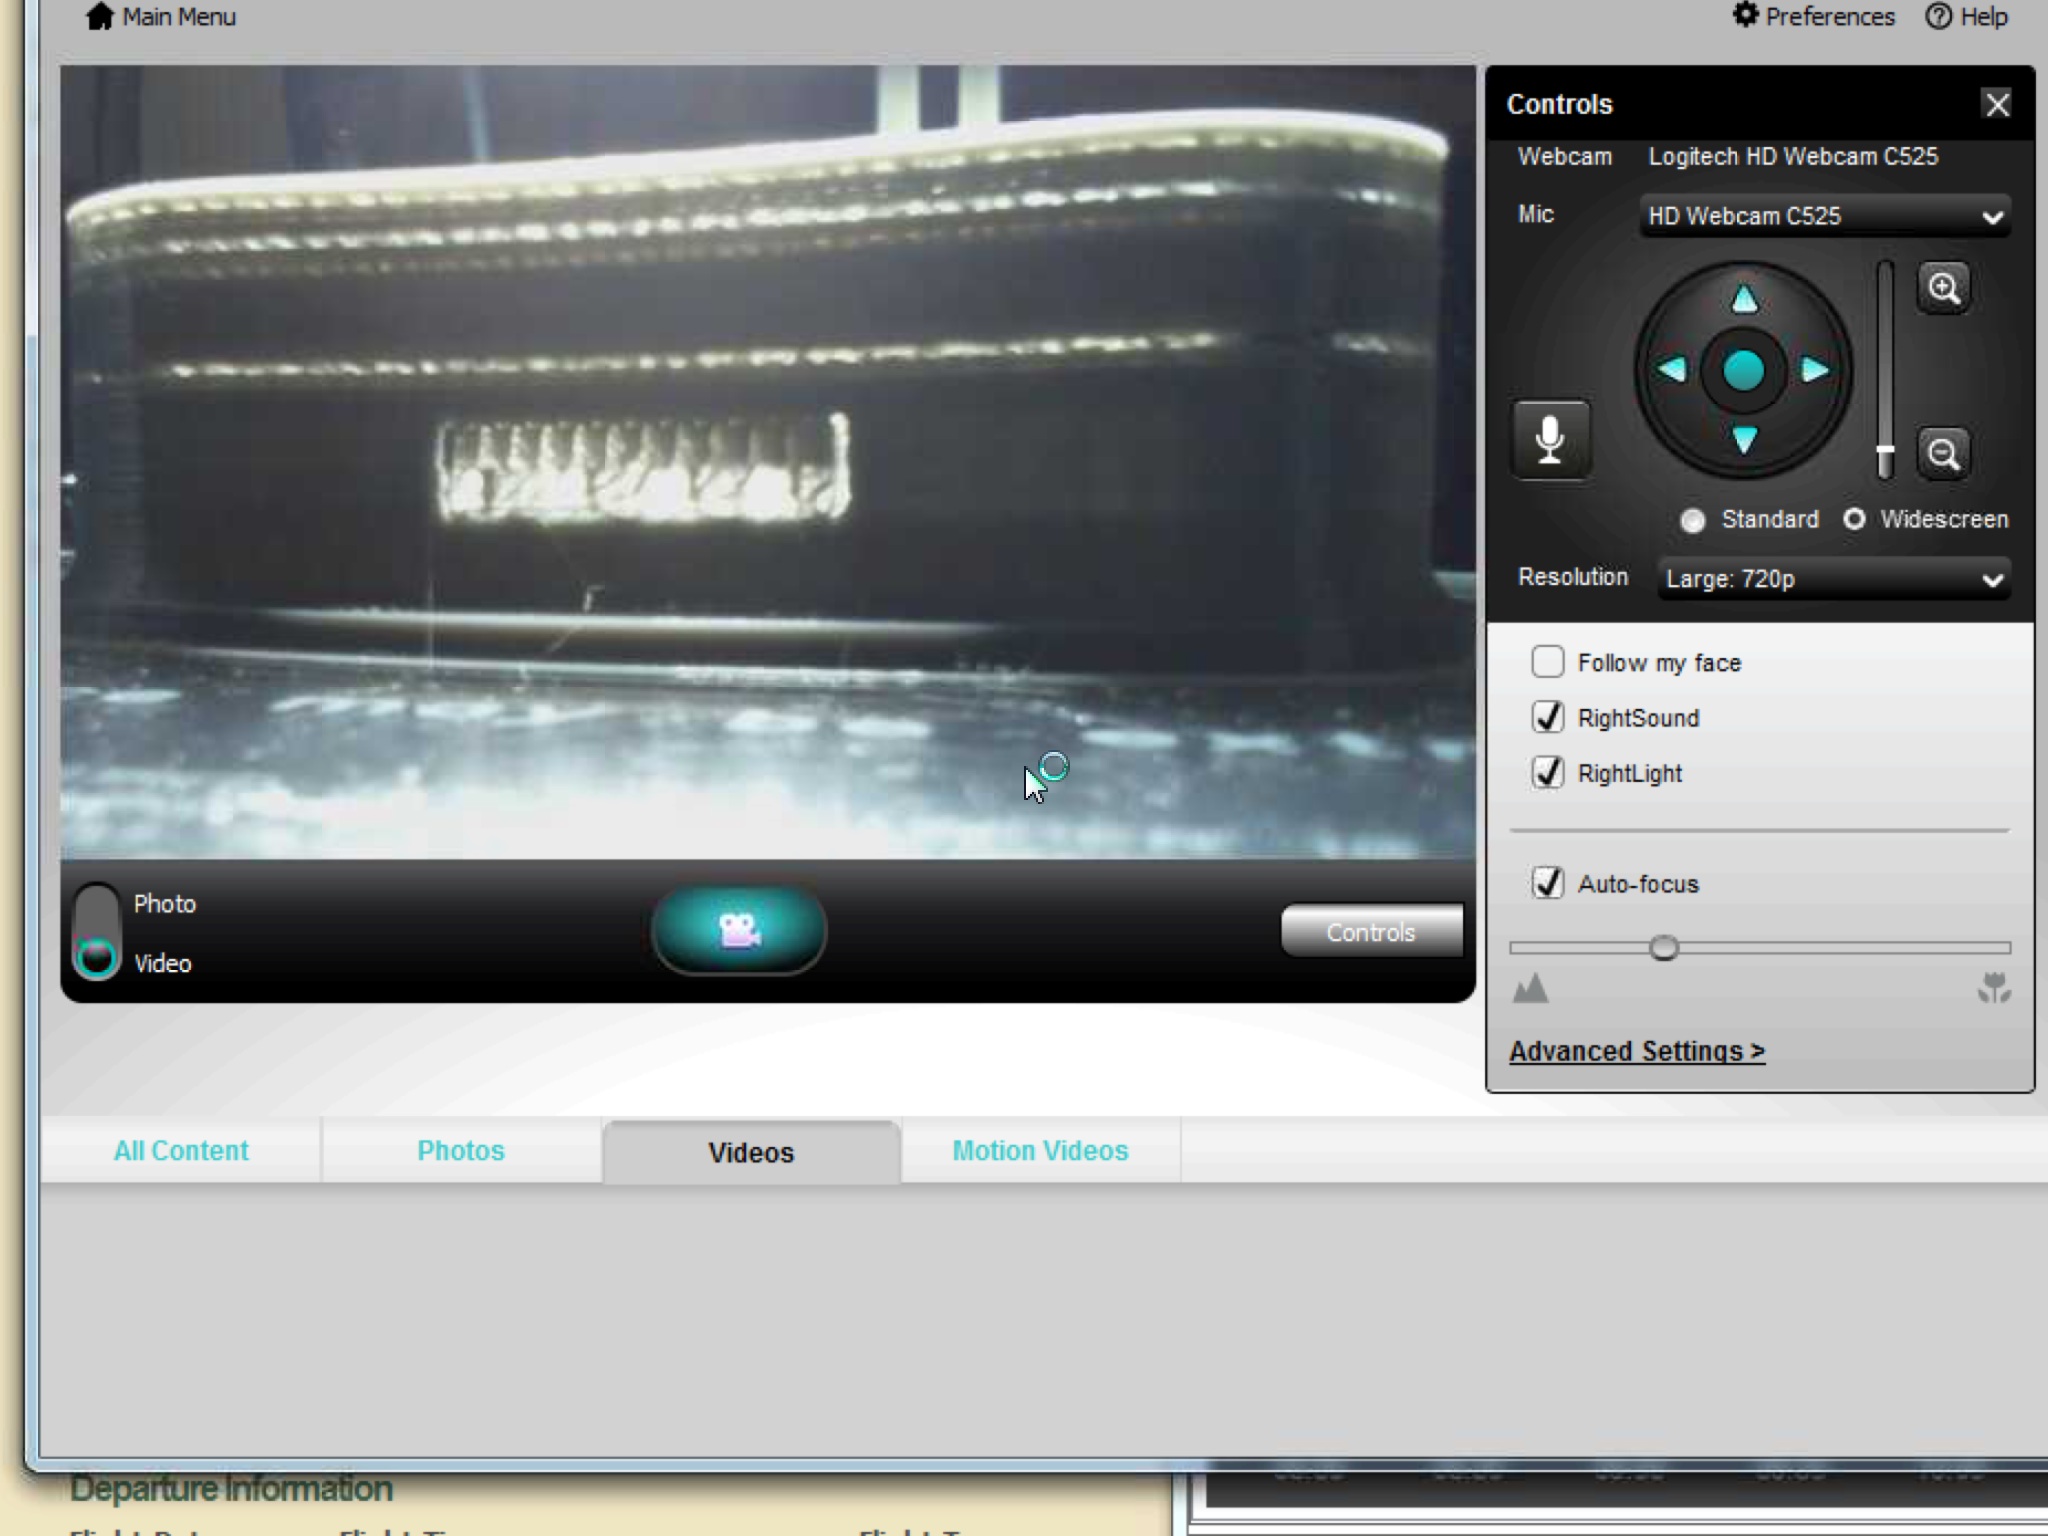2048x1536 pixels.
Task: Enable Follow my face checkbox
Action: pyautogui.click(x=1548, y=662)
